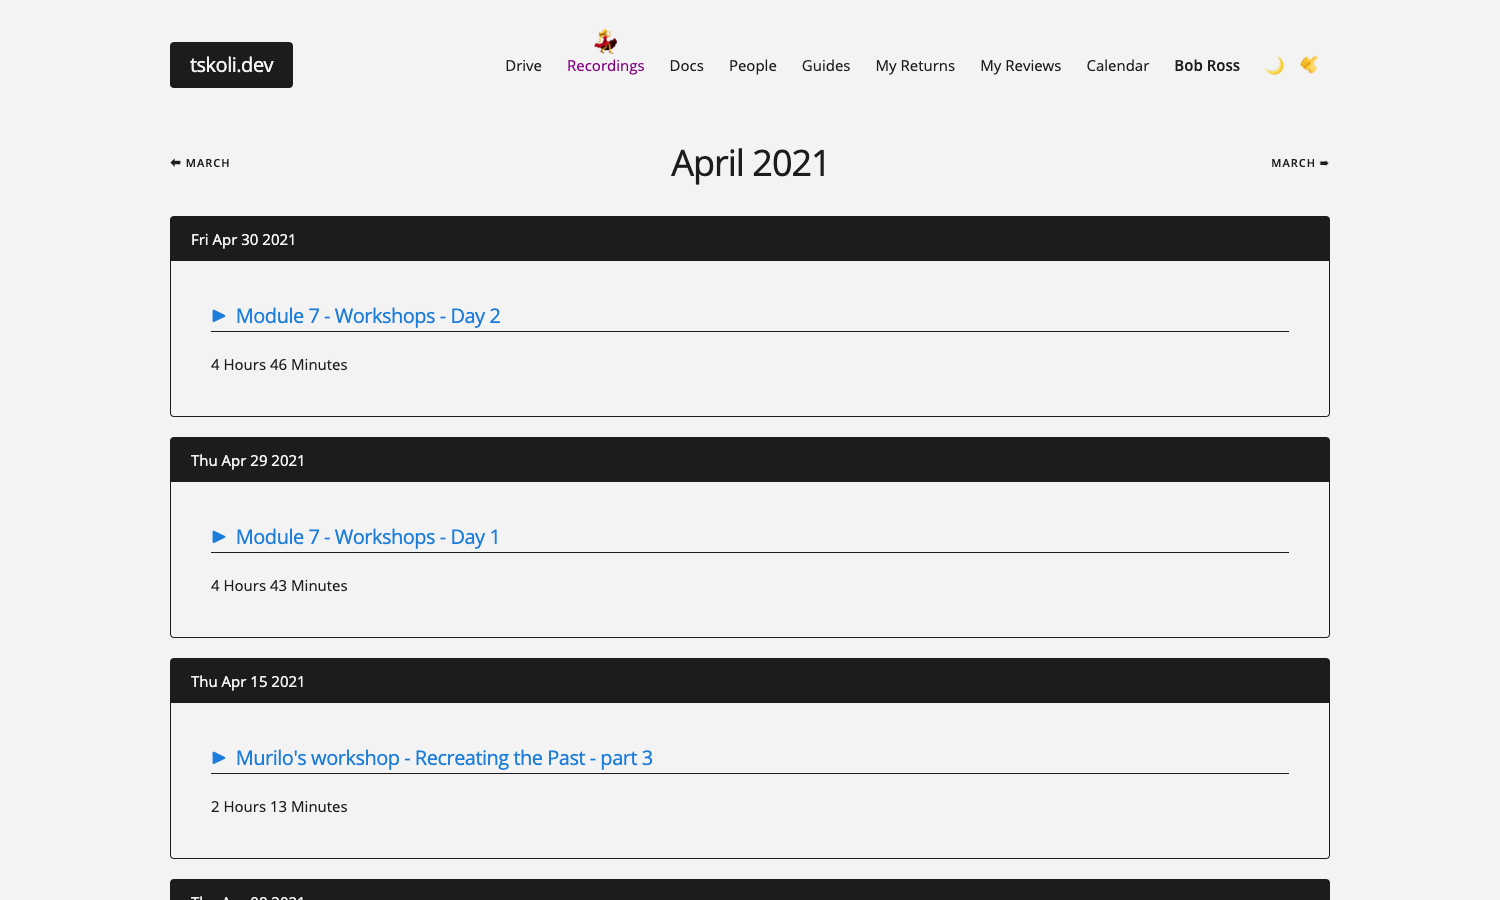Go to the Guides page
Image resolution: width=1500 pixels, height=900 pixels.
825,66
